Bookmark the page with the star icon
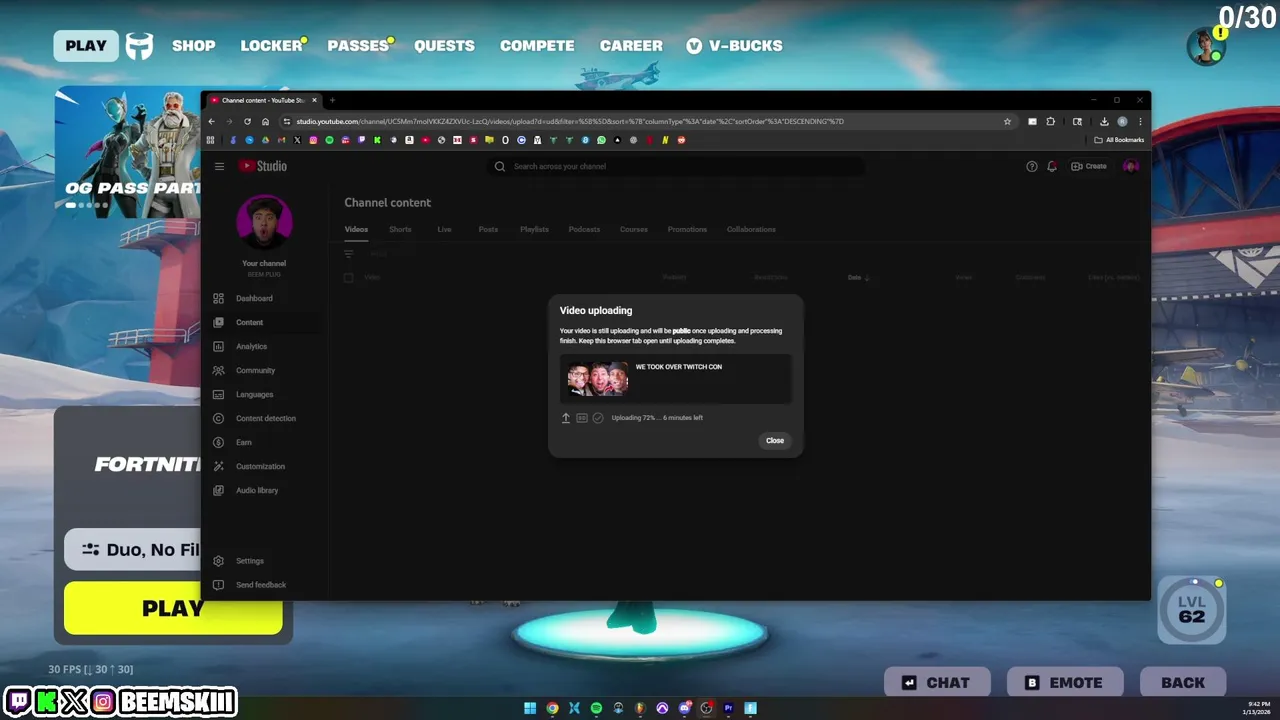The height and width of the screenshot is (720, 1280). tap(1007, 121)
